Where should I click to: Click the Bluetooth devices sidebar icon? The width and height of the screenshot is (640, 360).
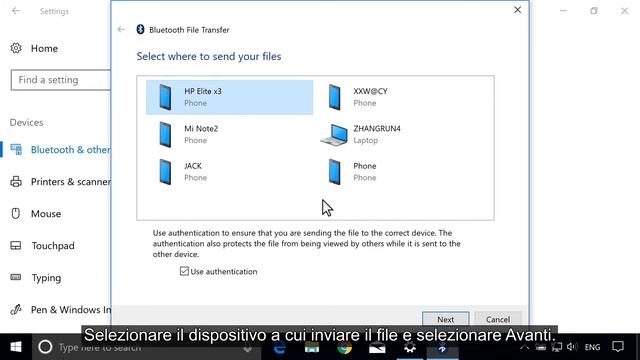[16, 150]
